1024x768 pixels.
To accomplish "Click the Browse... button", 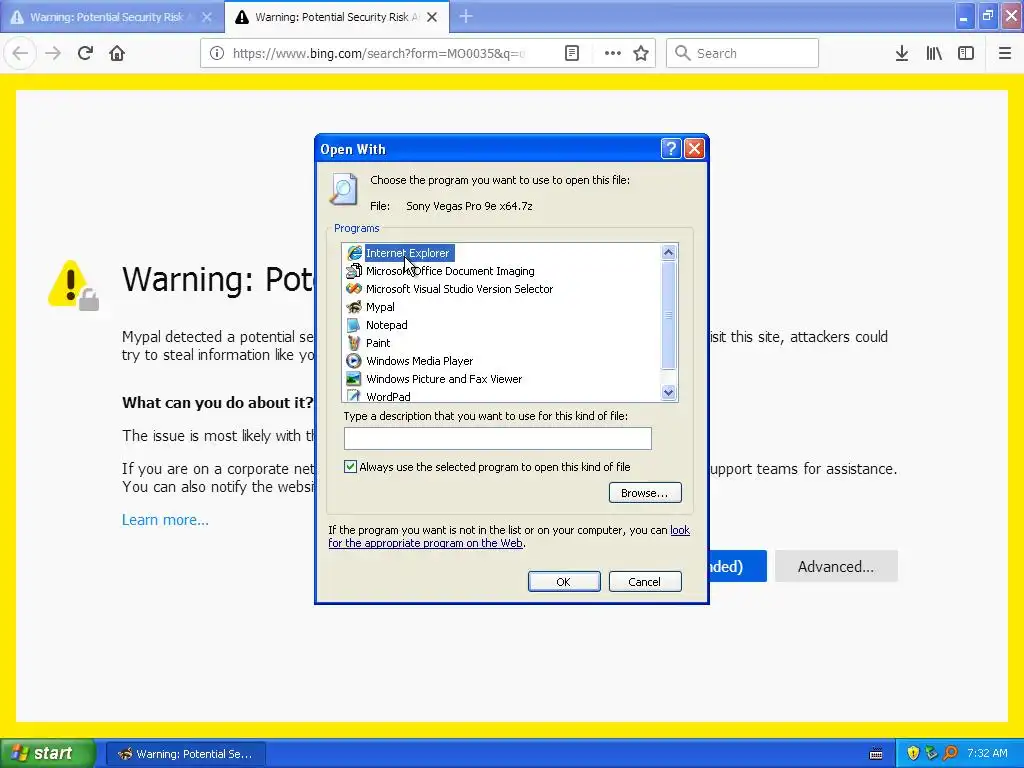I will click(x=645, y=492).
